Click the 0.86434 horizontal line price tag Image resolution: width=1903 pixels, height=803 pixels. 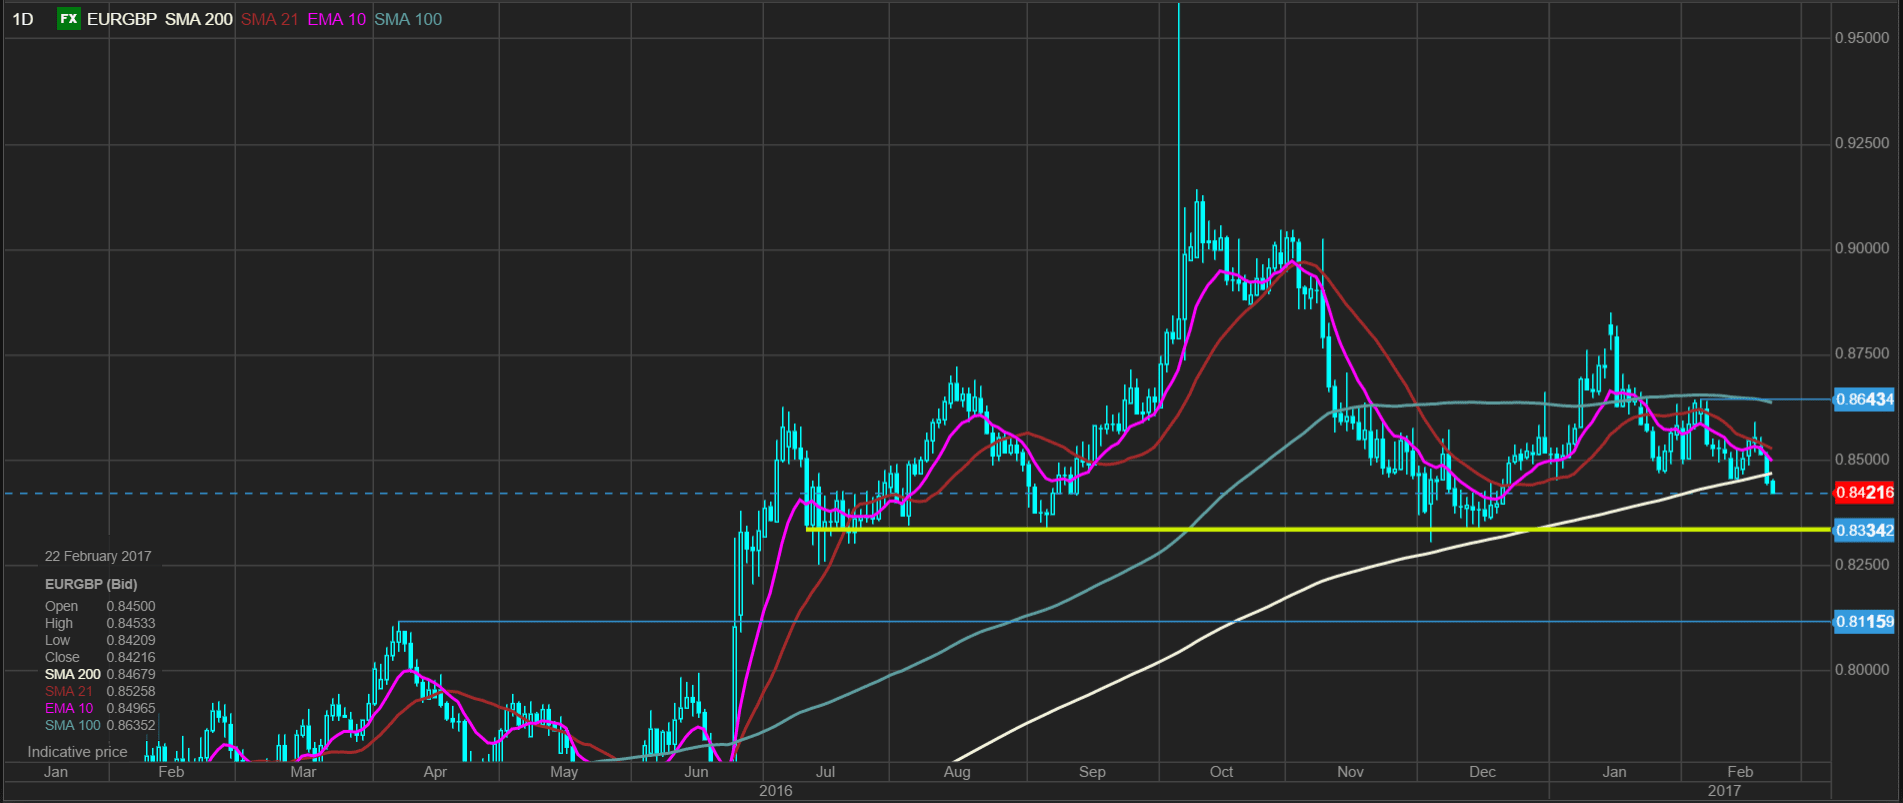(x=1864, y=399)
